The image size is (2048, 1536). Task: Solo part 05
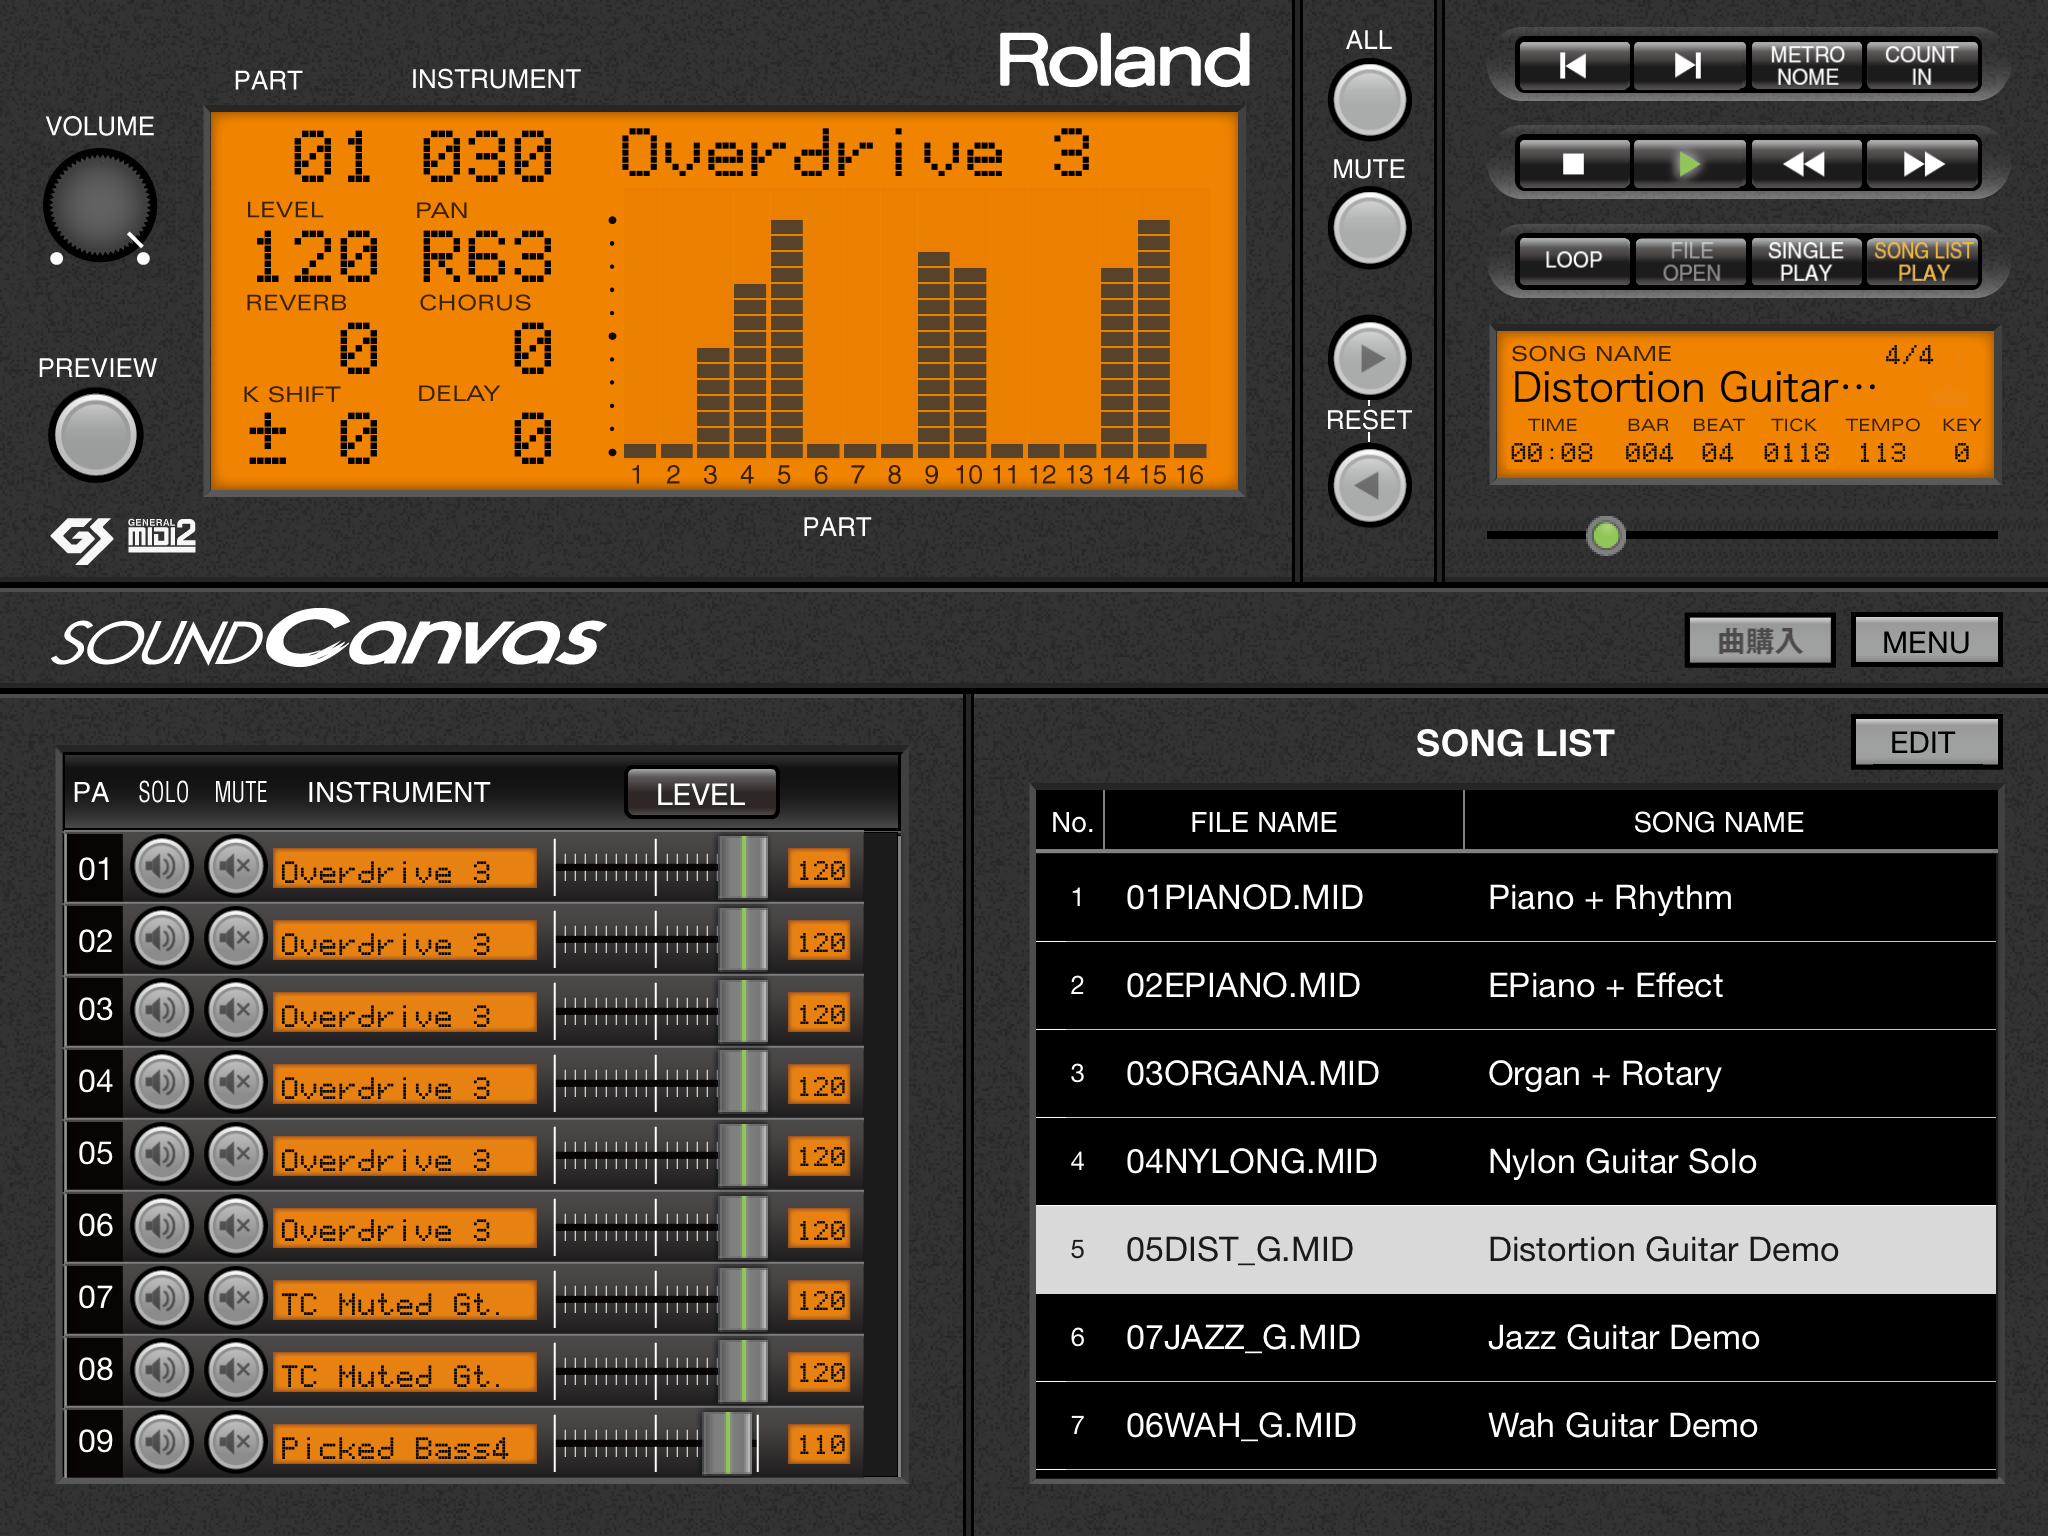click(x=162, y=1154)
